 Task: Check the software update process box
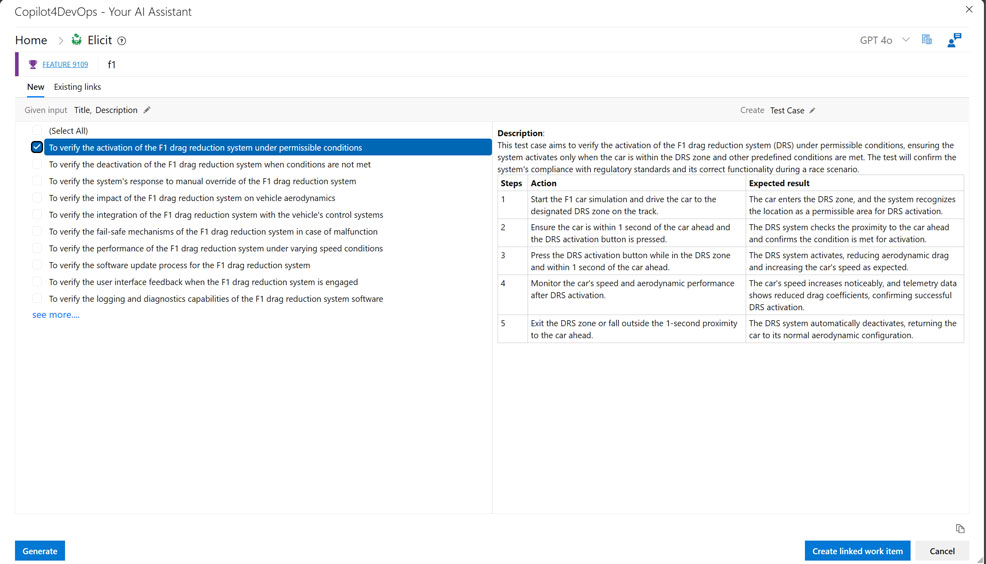37,265
